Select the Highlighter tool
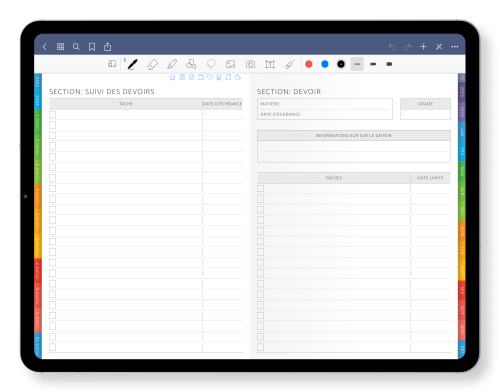This screenshot has width=500, height=392. pyautogui.click(x=172, y=64)
